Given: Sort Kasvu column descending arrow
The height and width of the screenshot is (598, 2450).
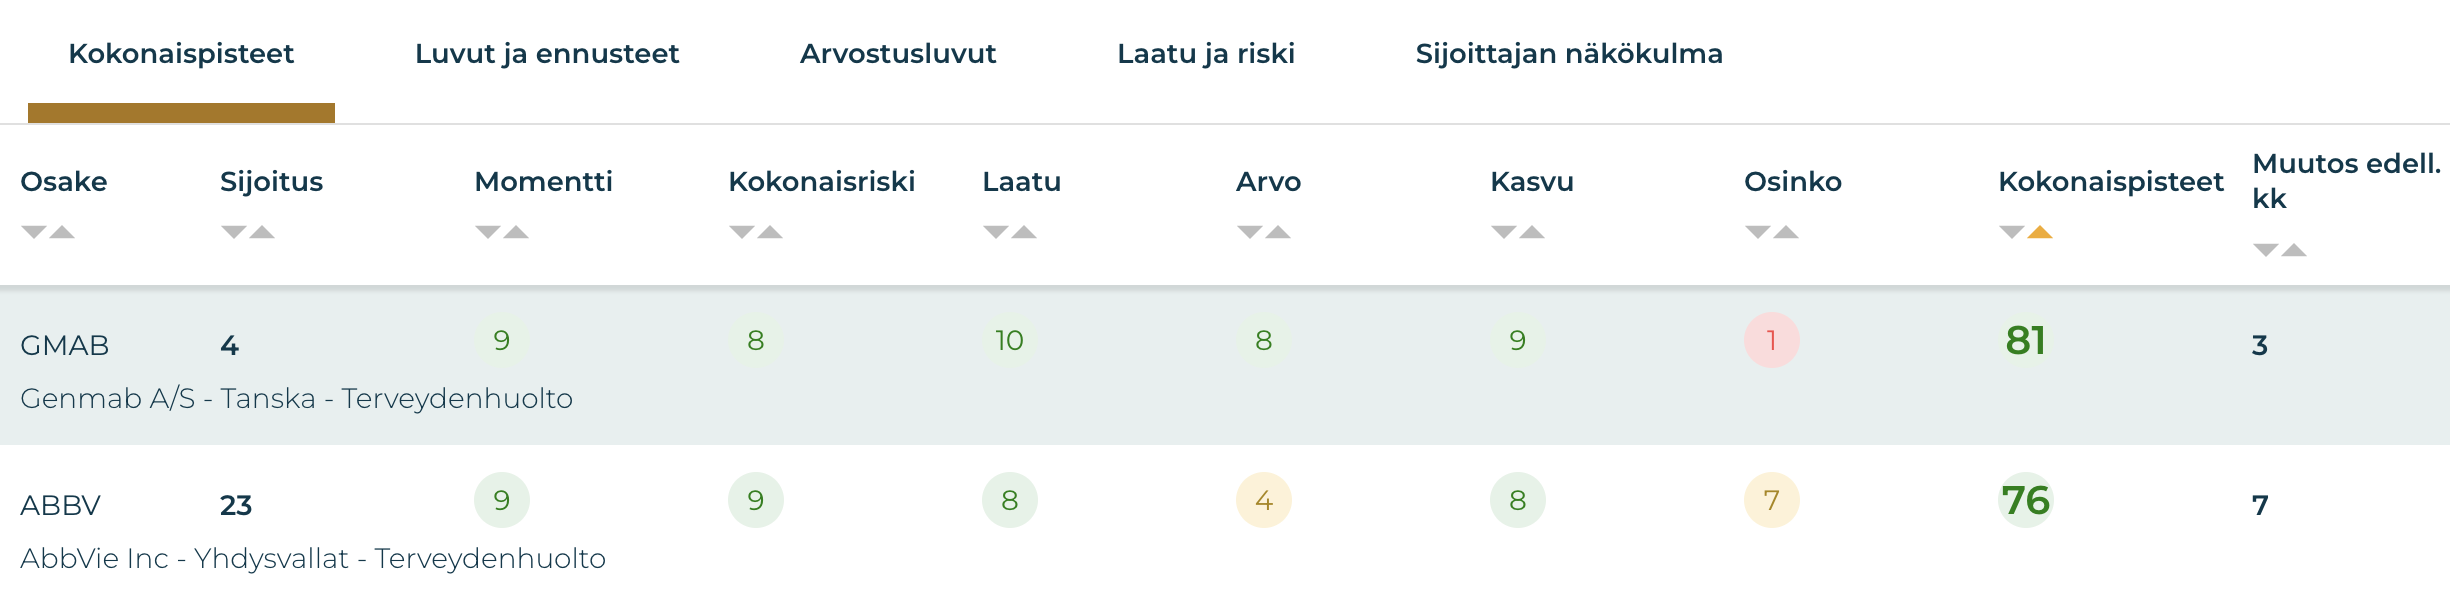Looking at the screenshot, I should pos(1503,232).
